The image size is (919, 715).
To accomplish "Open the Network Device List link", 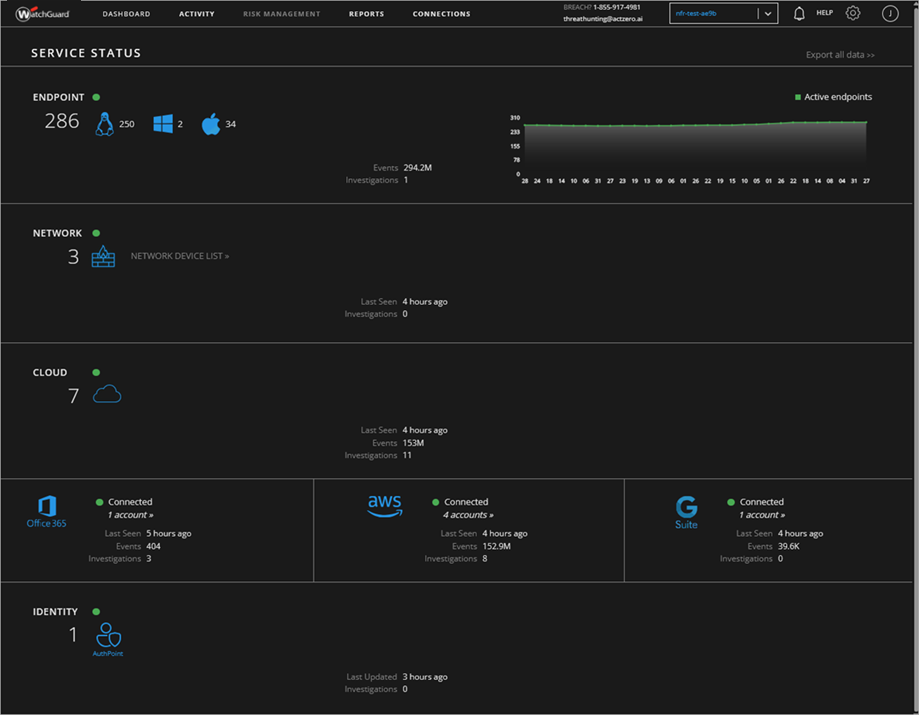I will coord(179,256).
